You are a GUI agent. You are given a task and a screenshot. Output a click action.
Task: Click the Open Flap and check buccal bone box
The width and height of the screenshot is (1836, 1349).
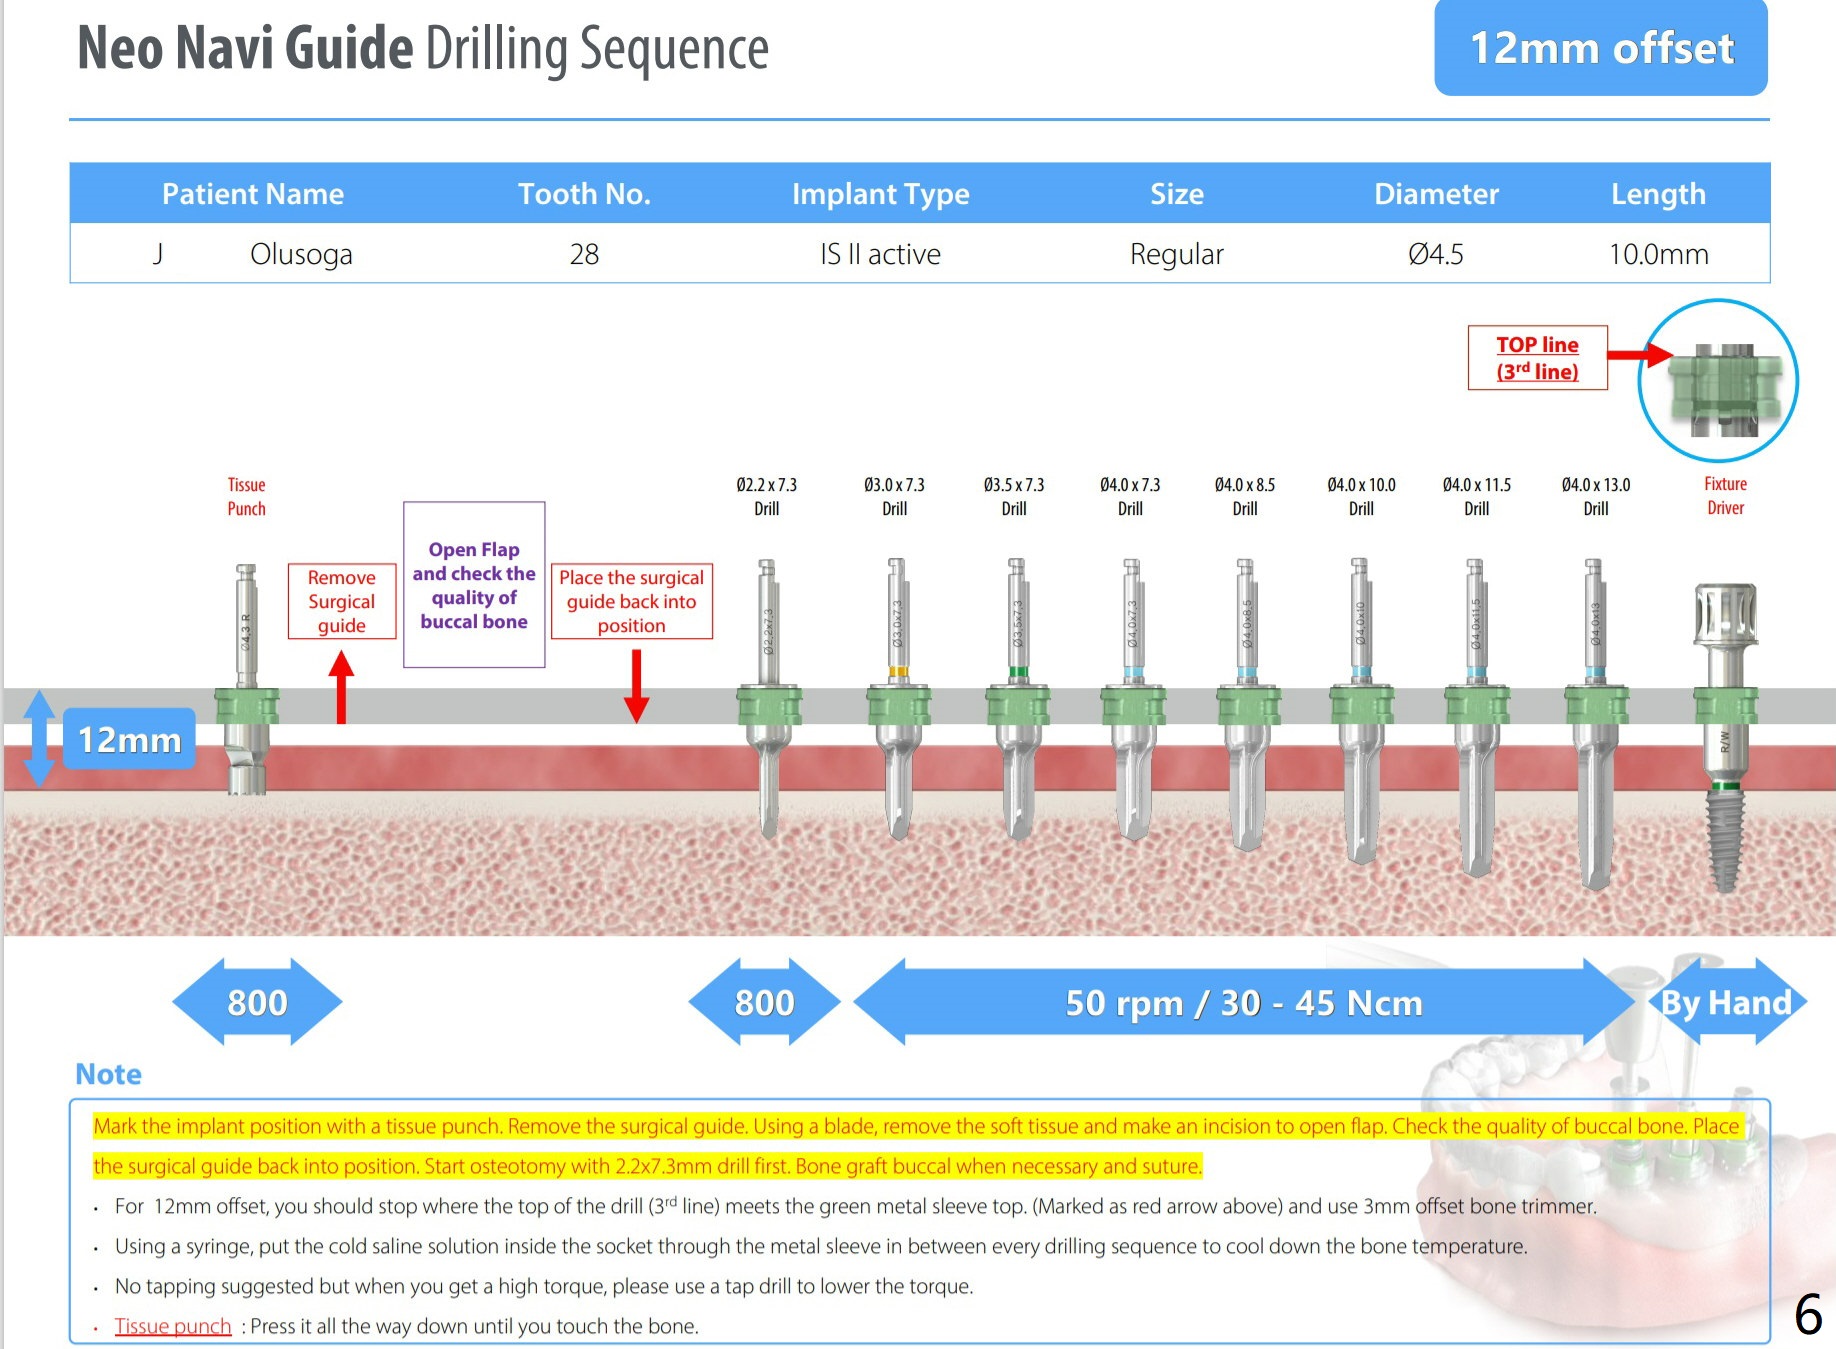point(474,585)
